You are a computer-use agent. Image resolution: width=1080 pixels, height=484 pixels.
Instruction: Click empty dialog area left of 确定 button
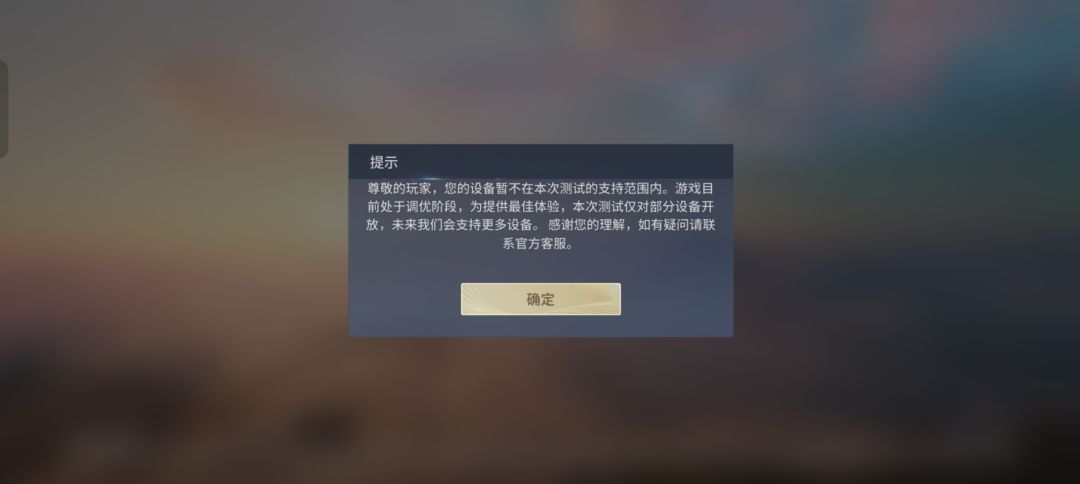405,299
